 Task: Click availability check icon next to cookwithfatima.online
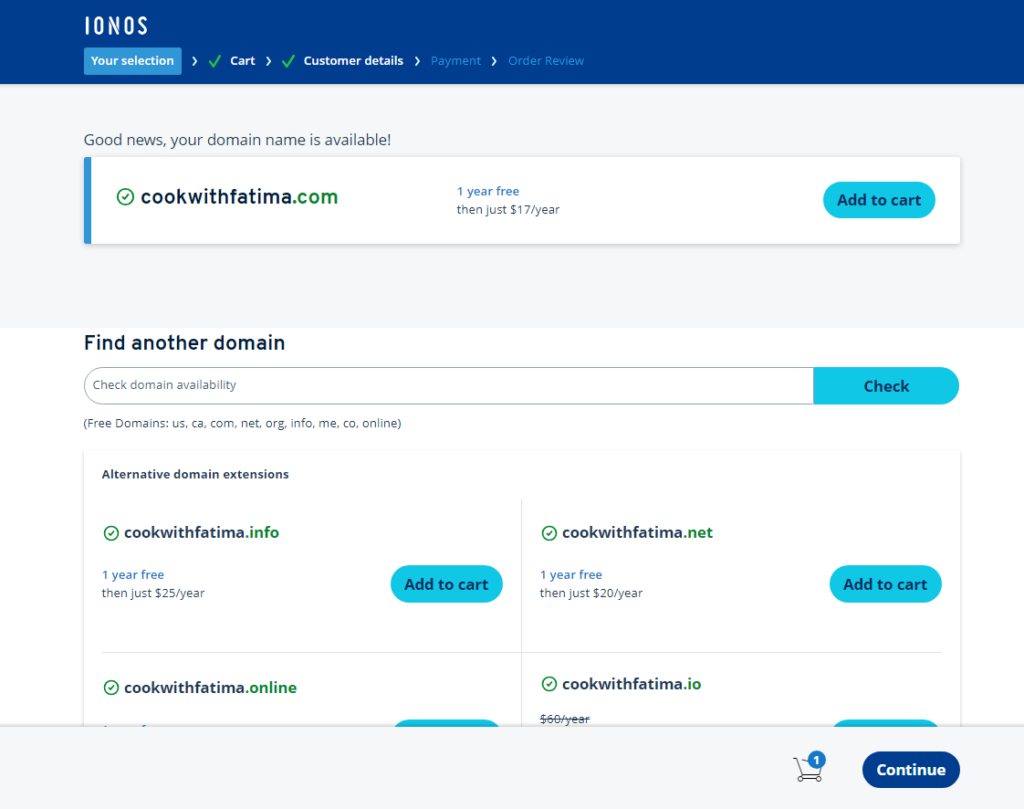click(111, 688)
